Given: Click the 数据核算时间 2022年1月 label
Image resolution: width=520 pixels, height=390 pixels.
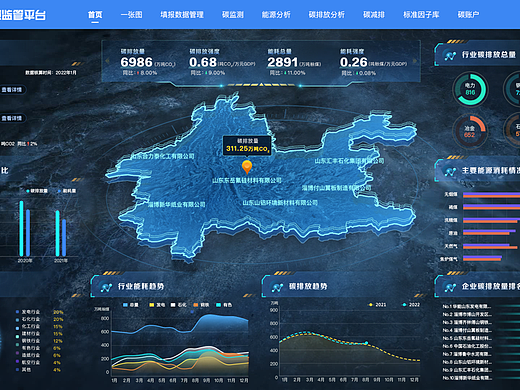Looking at the screenshot, I should 51,73.
